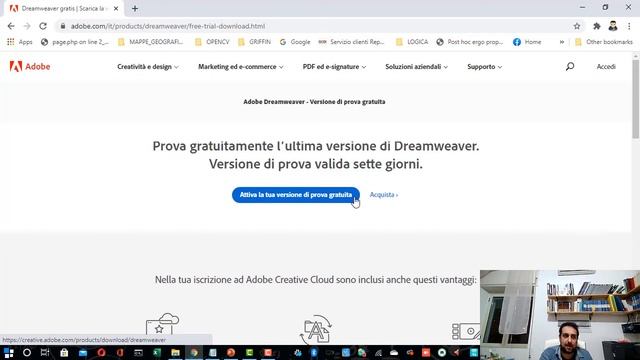This screenshot has width=640, height=360.
Task: Close the Dreamweaver gratis tab
Action: (116, 8)
